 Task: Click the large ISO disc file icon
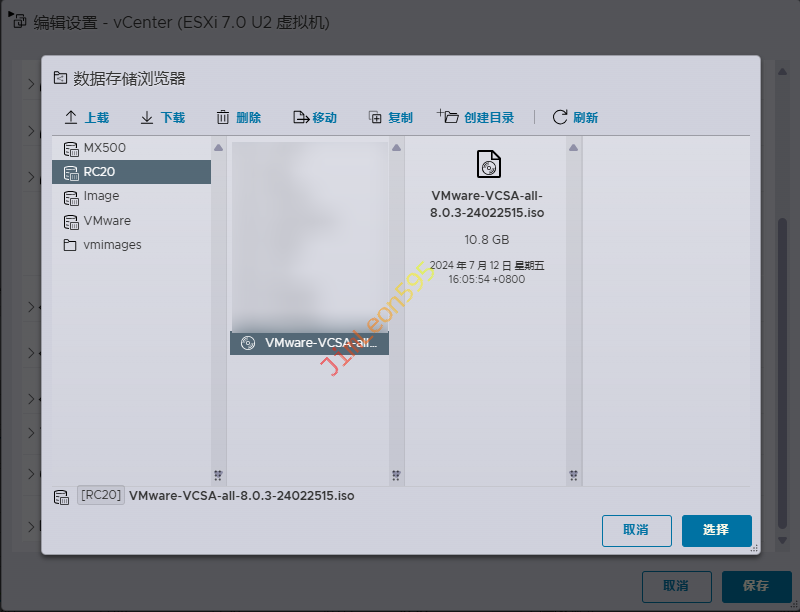click(x=488, y=164)
